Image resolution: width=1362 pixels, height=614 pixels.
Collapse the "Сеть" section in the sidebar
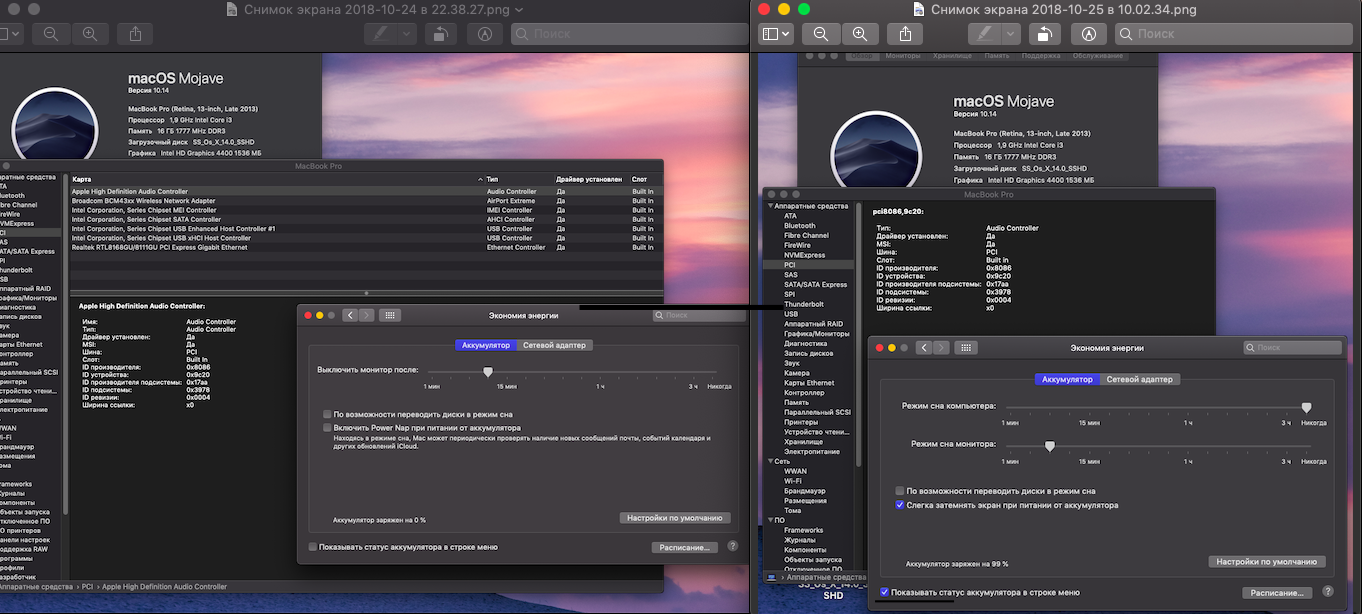(x=768, y=461)
